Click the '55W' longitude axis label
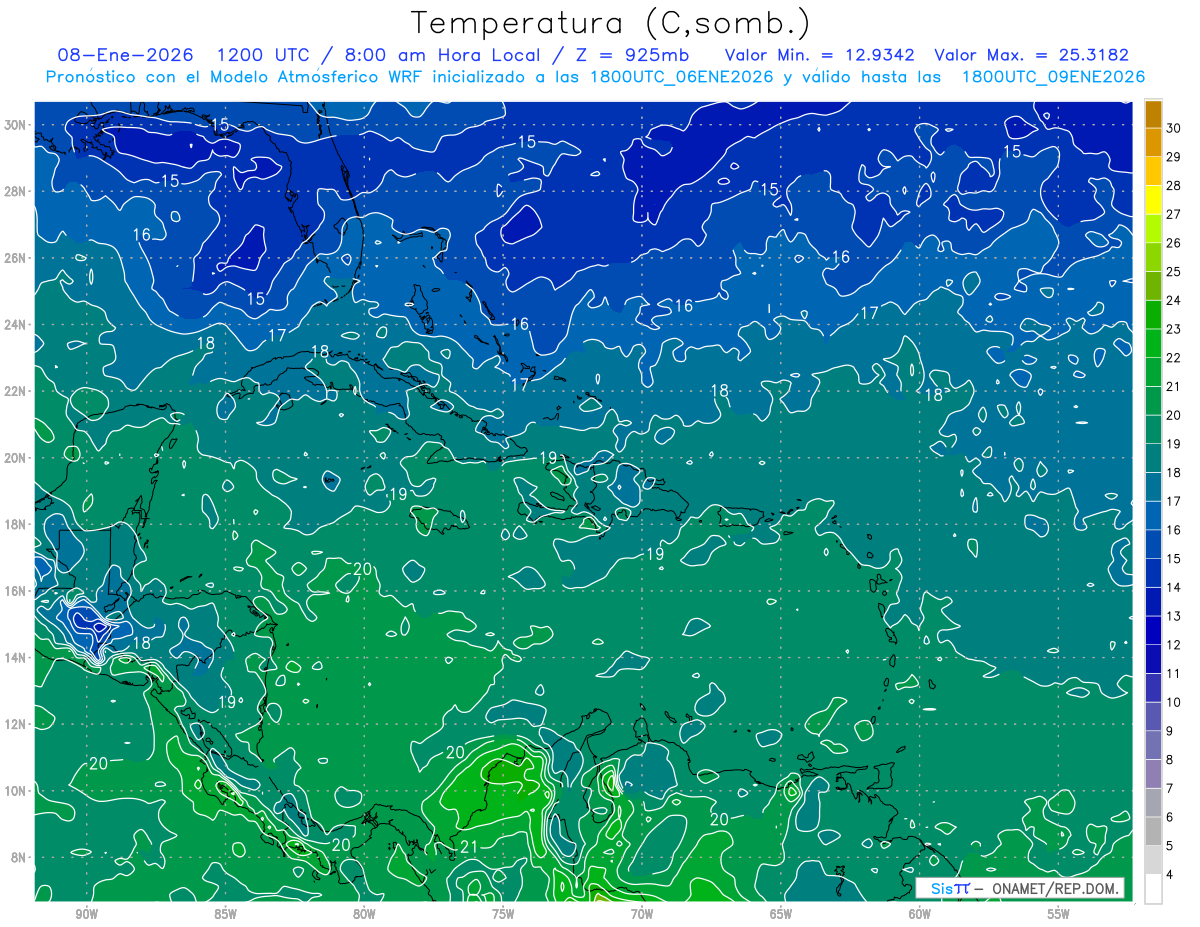 point(1059,914)
